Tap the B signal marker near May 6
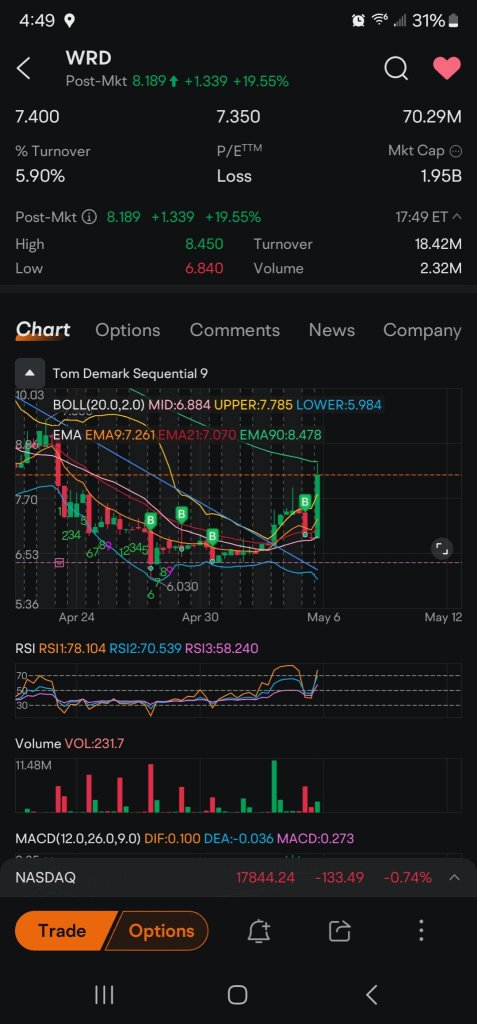The height and width of the screenshot is (1024, 477). (304, 502)
